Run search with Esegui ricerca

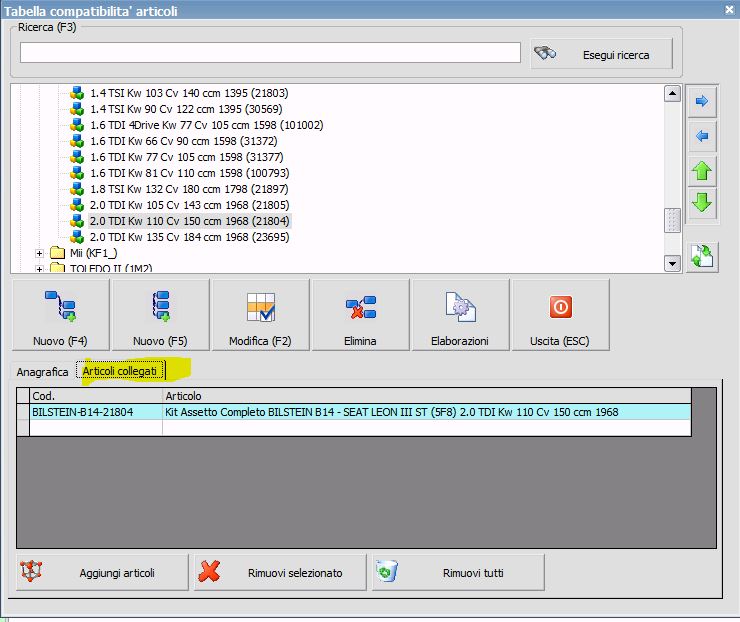[x=602, y=54]
